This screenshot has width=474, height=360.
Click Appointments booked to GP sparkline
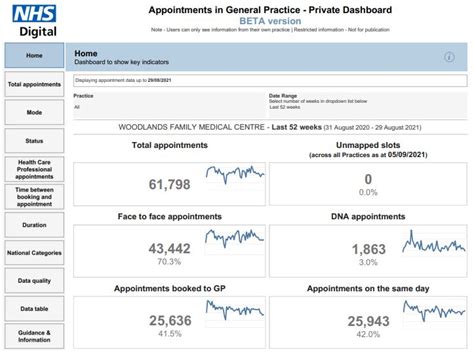pyautogui.click(x=235, y=310)
